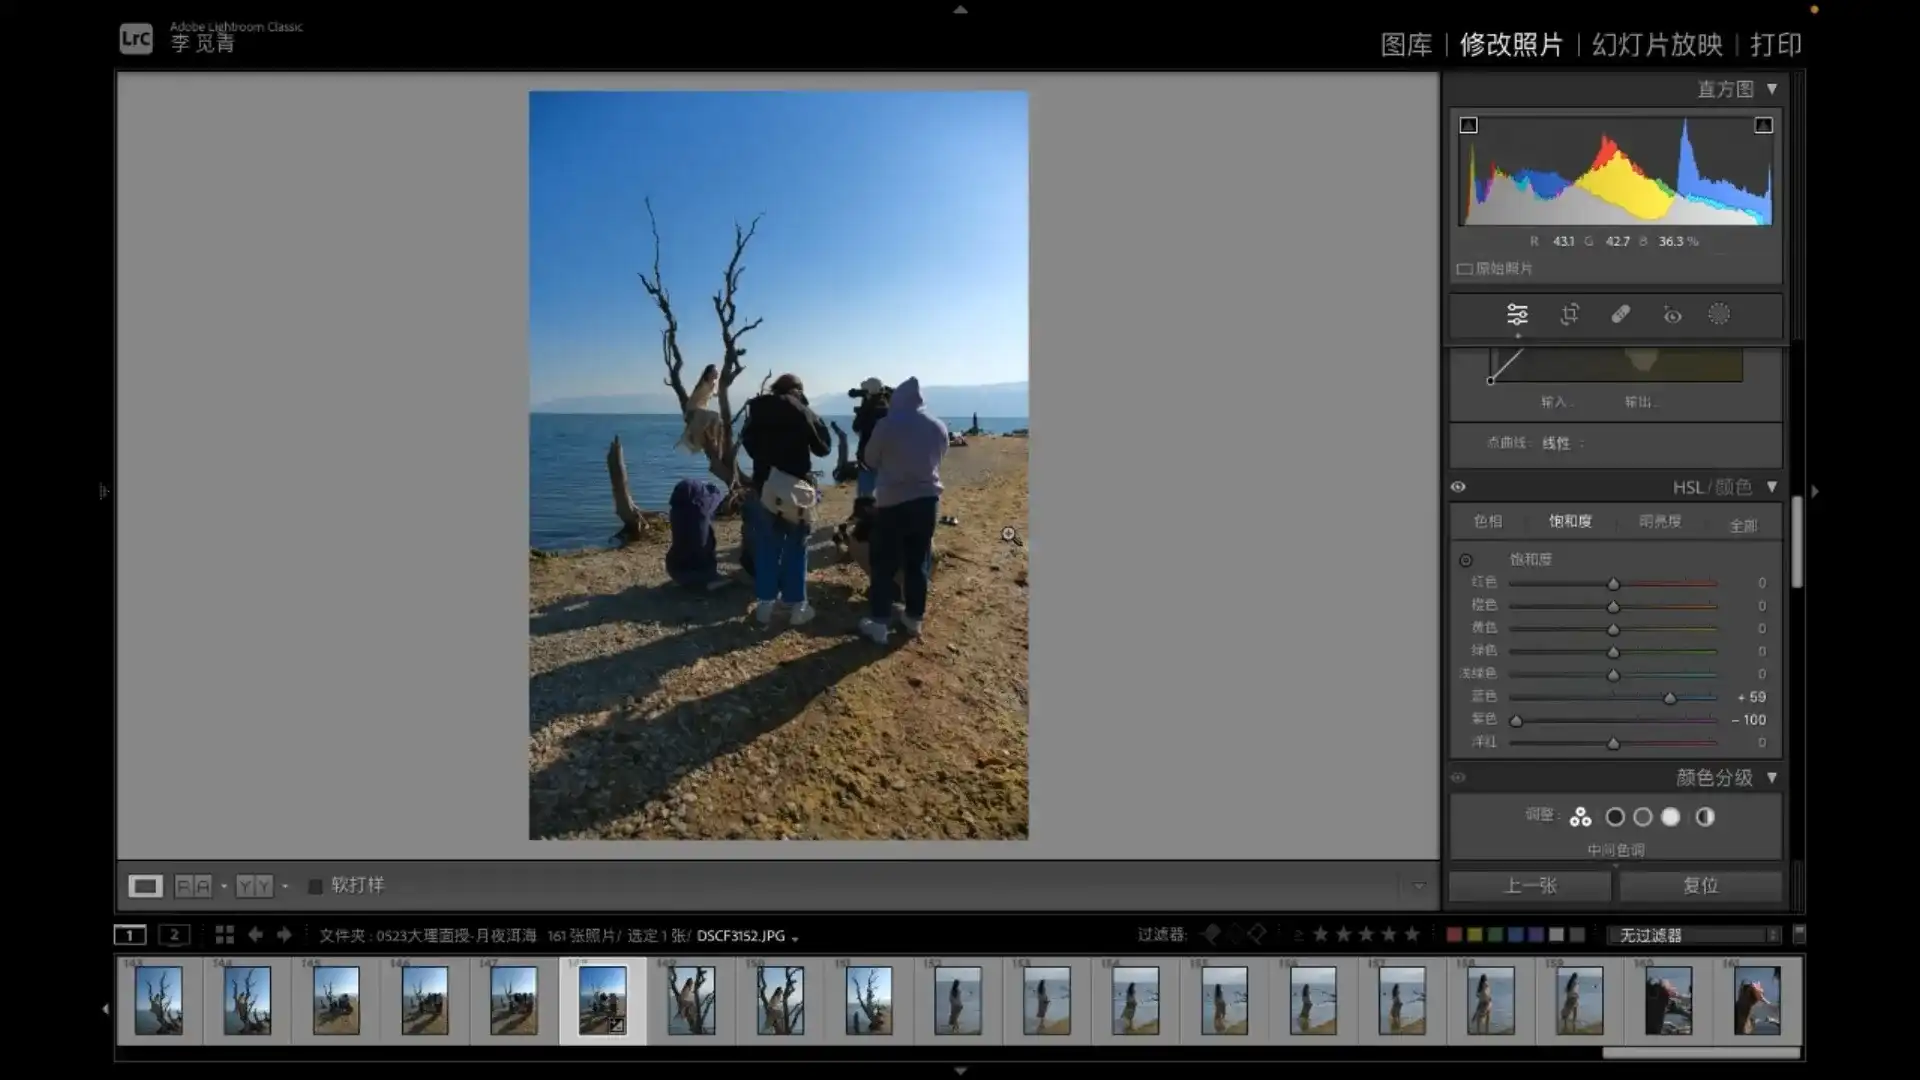
Task: Select the Crop overlay tool
Action: point(1569,315)
